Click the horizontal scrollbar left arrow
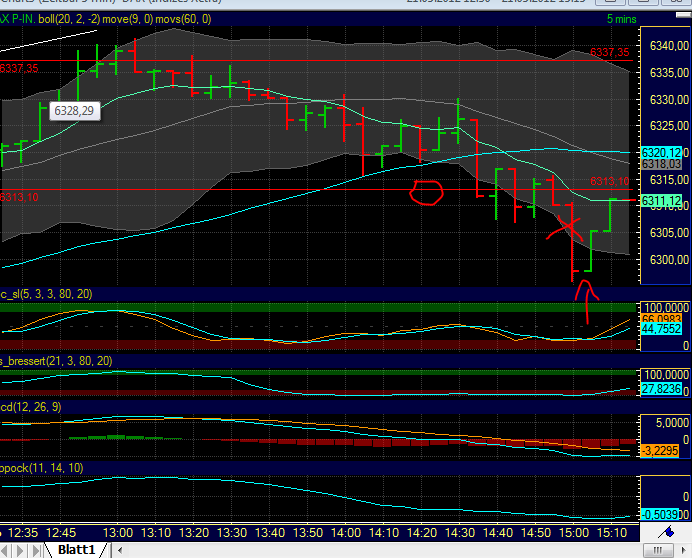 (x=120, y=550)
